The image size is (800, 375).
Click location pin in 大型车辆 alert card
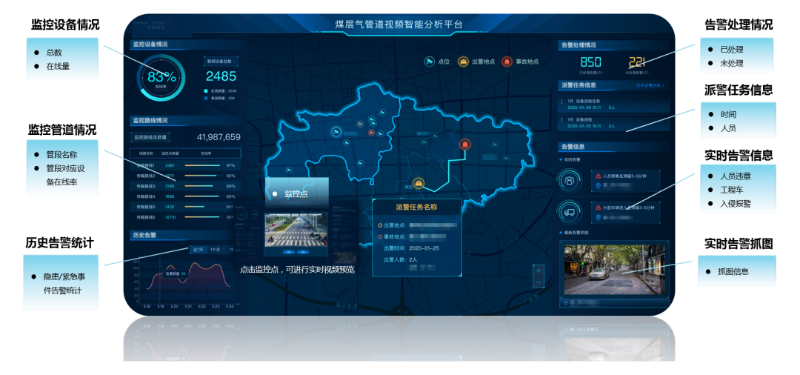click(x=598, y=217)
